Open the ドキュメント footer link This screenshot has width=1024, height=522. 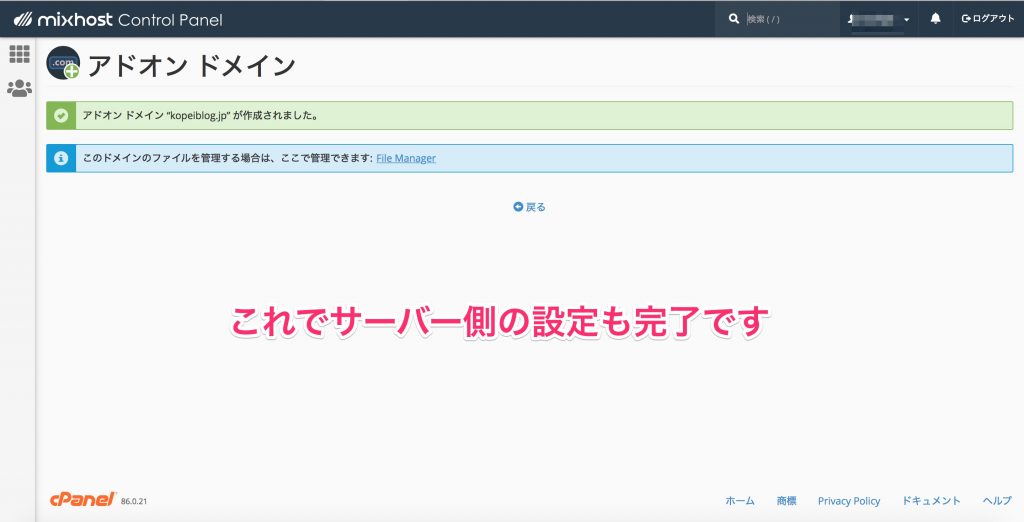pyautogui.click(x=931, y=501)
